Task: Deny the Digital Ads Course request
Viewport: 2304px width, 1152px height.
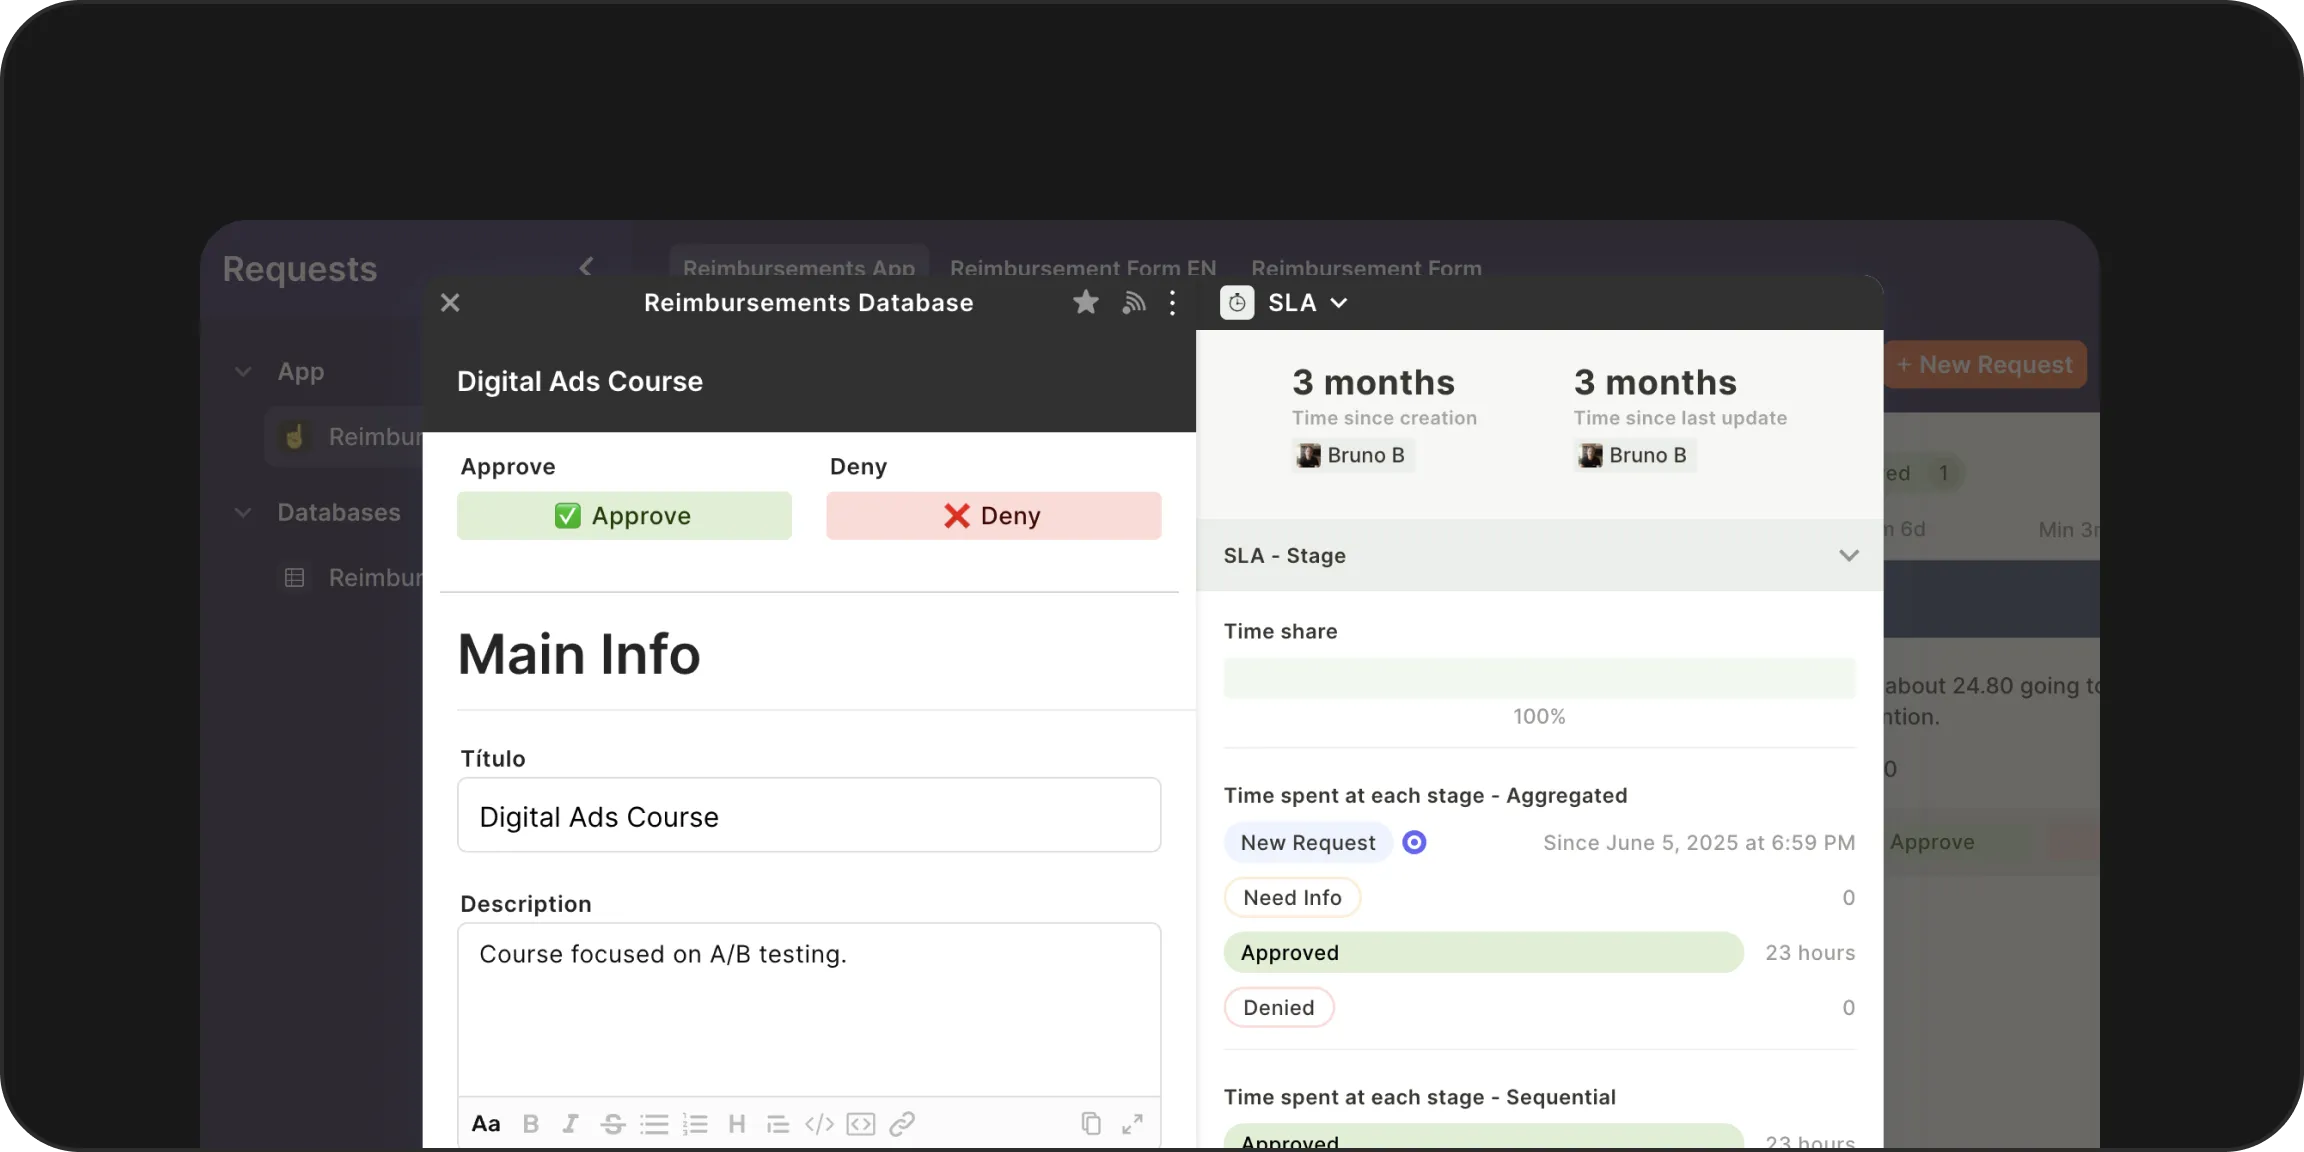Action: tap(993, 515)
